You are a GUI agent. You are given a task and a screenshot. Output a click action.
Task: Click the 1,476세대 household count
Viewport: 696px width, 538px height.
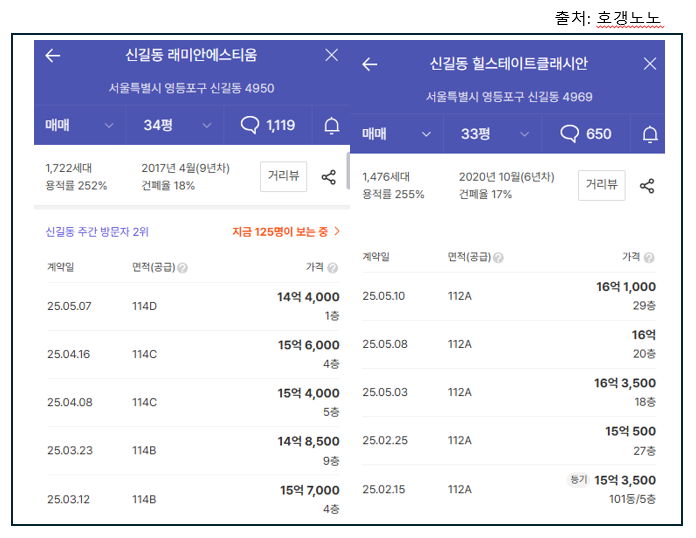386,177
